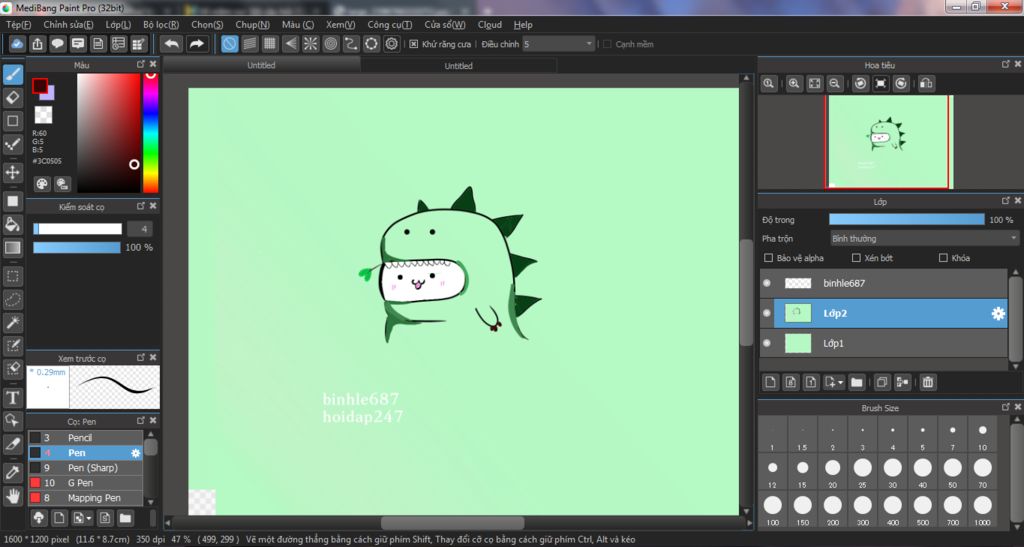The image size is (1024, 547).
Task: Click the Redo arrow in toolbar
Action: 196,44
